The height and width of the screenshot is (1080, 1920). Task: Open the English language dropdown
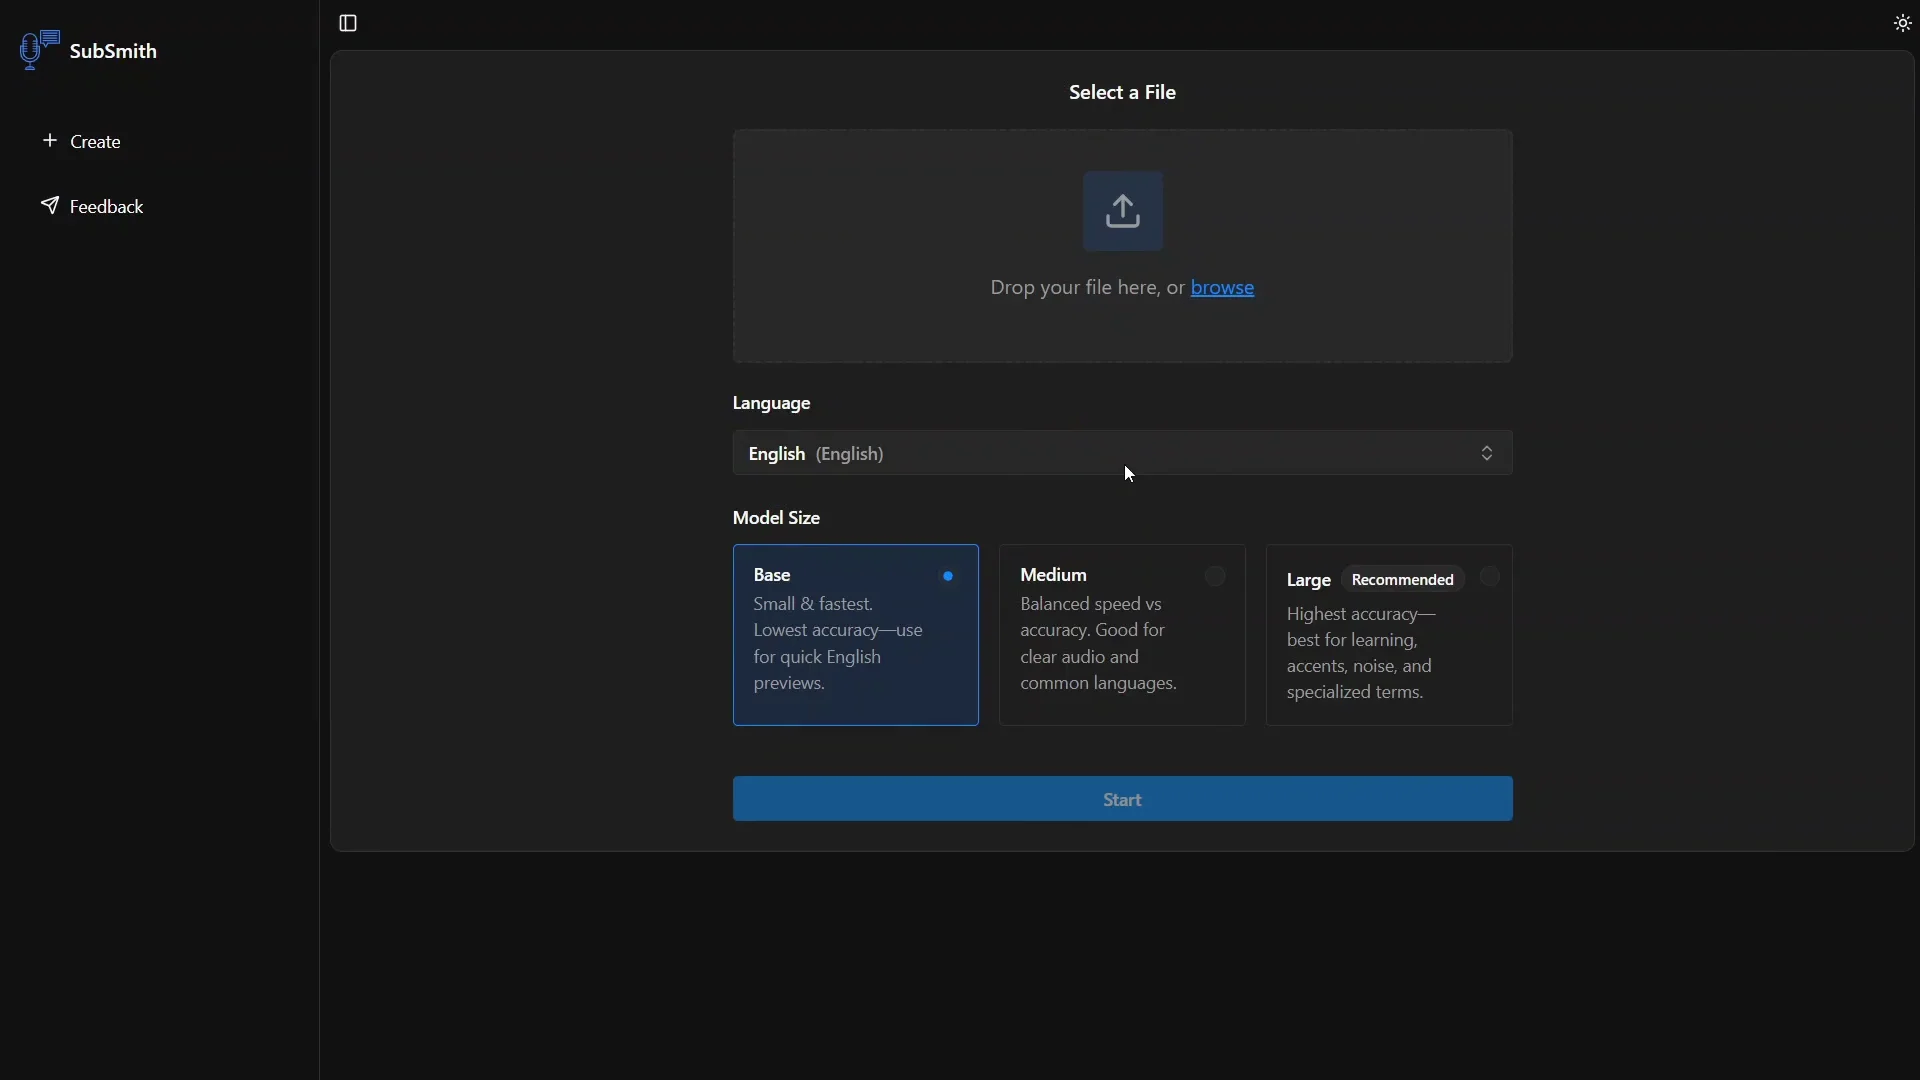pos(1100,454)
